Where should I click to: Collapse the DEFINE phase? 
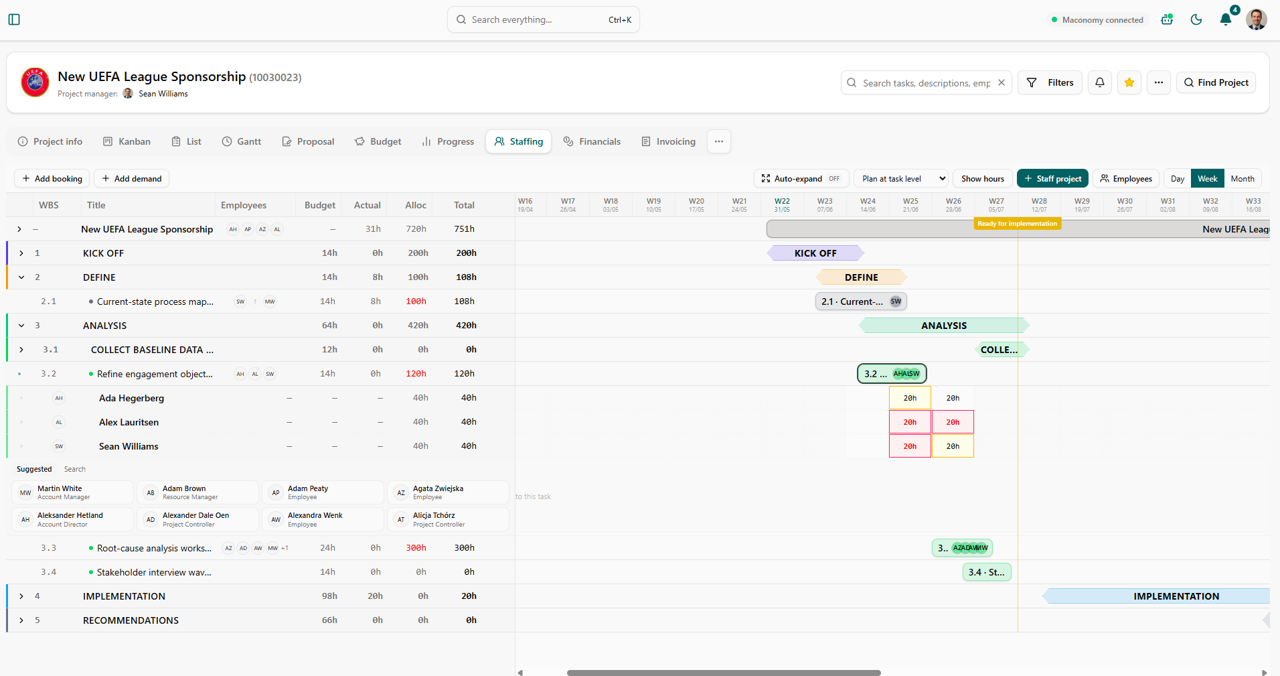tap(21, 277)
